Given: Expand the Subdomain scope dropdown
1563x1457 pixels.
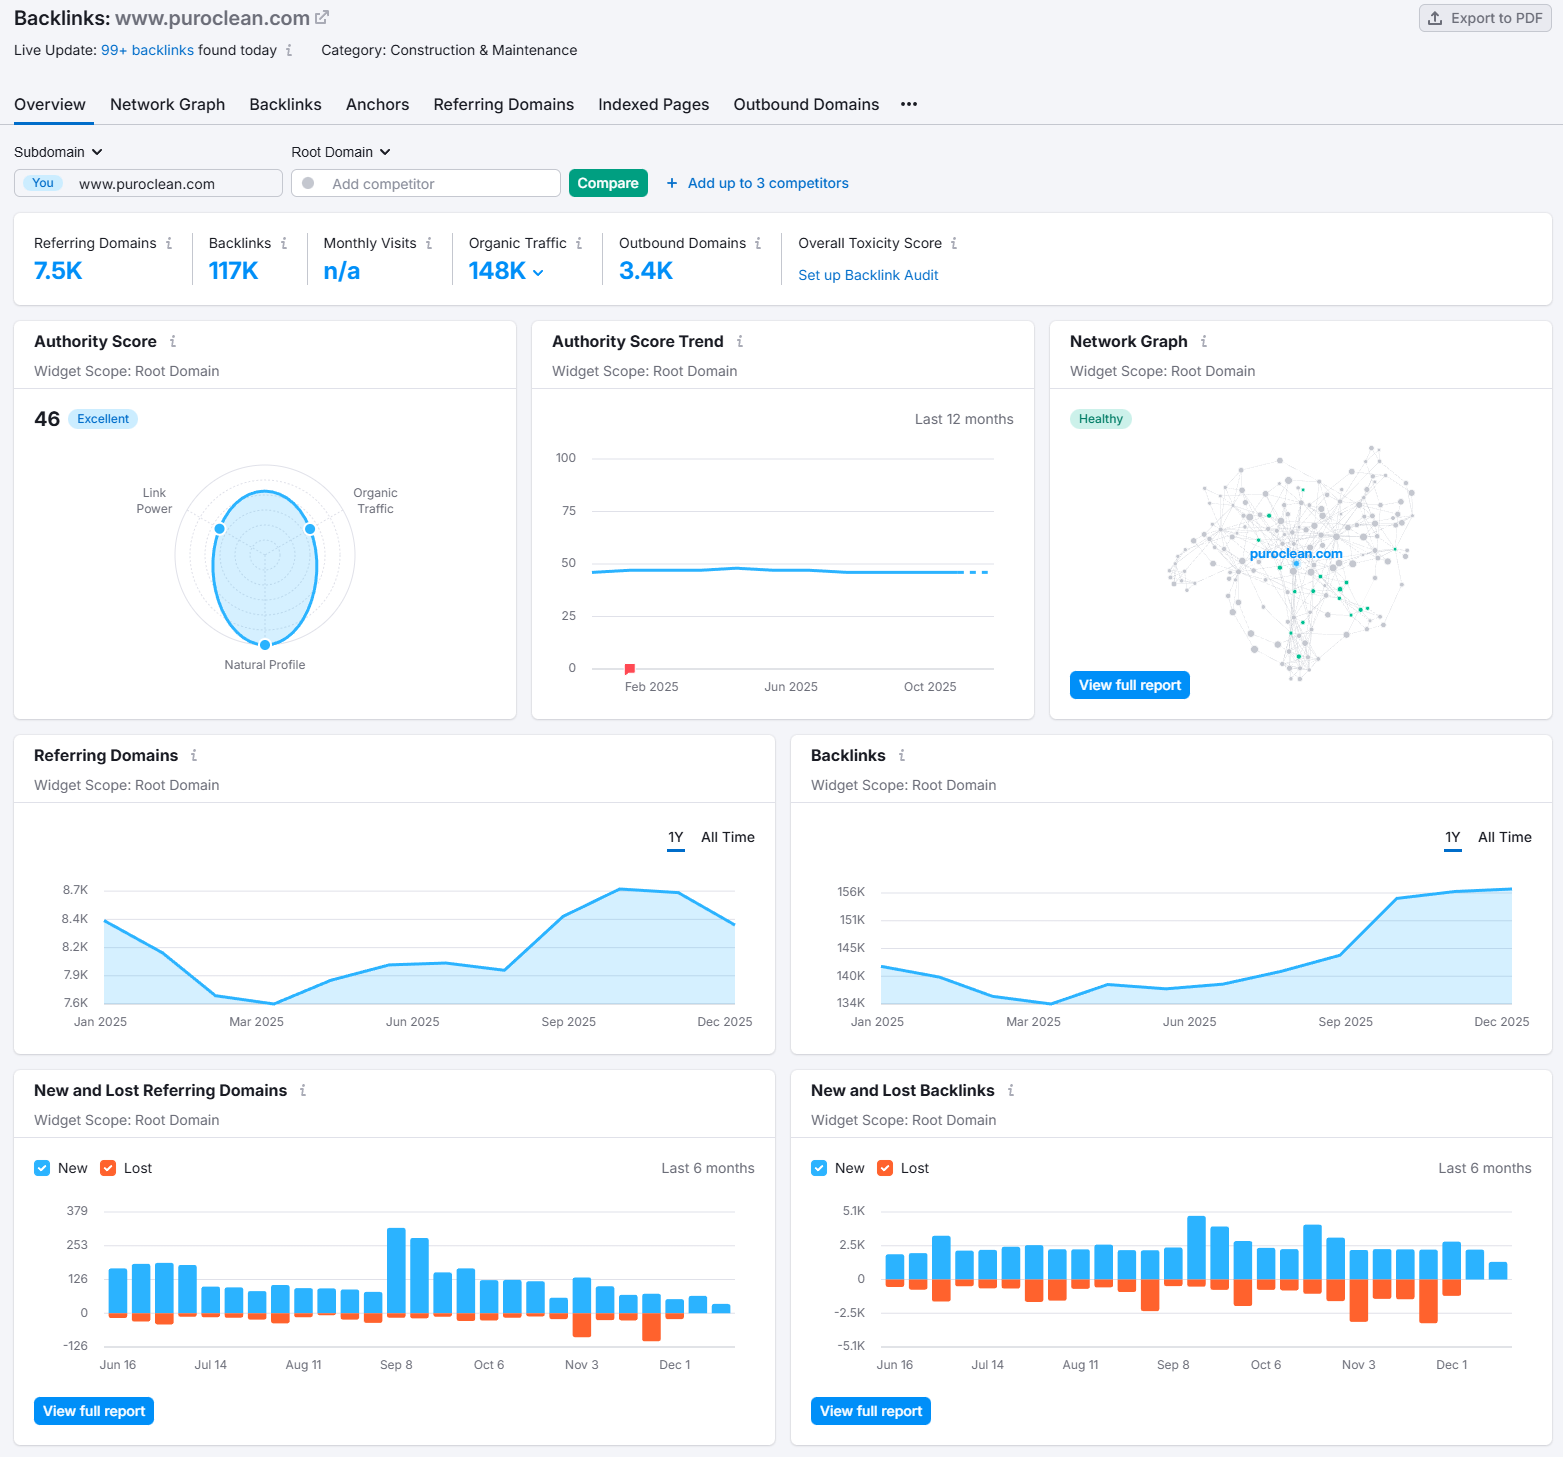Looking at the screenshot, I should click(58, 152).
